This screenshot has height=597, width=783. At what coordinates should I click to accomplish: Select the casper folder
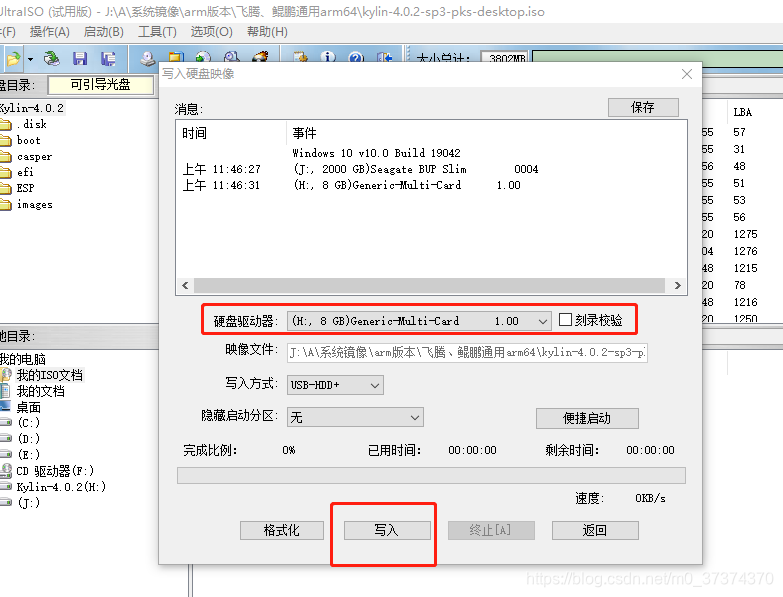pyautogui.click(x=34, y=156)
